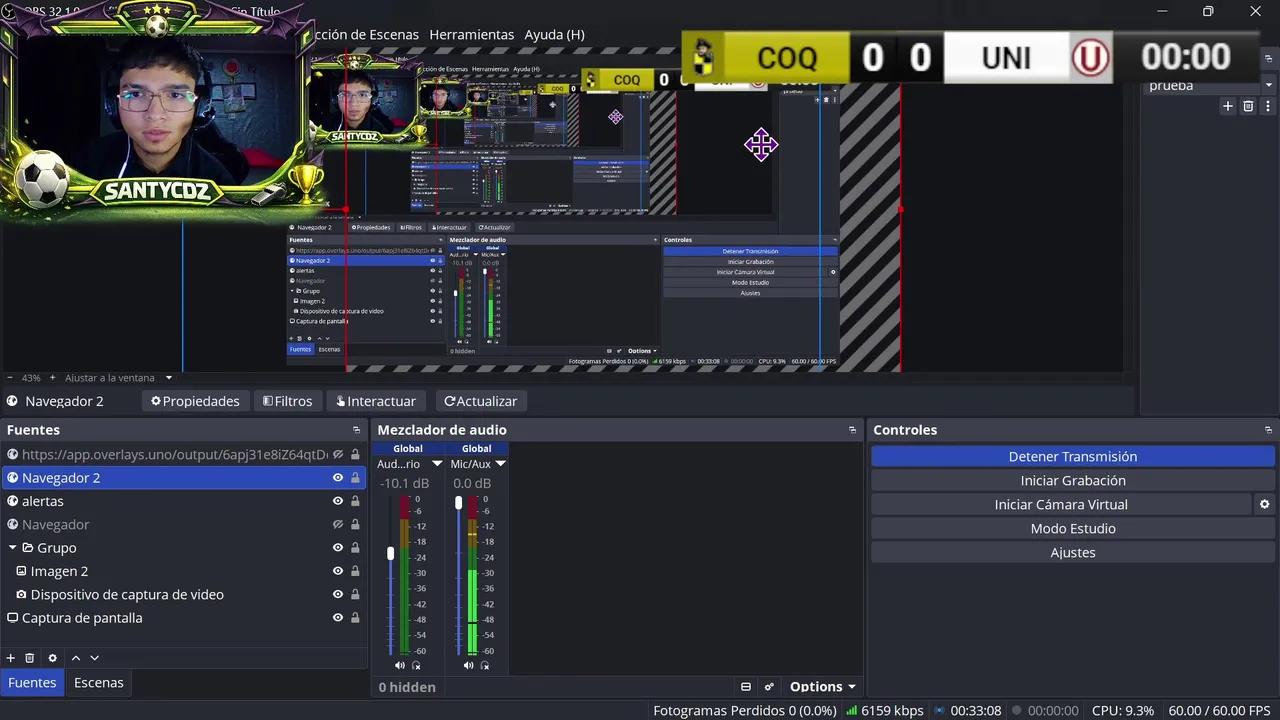This screenshot has height=720, width=1280.
Task: Click the Actualizar button
Action: 481,401
